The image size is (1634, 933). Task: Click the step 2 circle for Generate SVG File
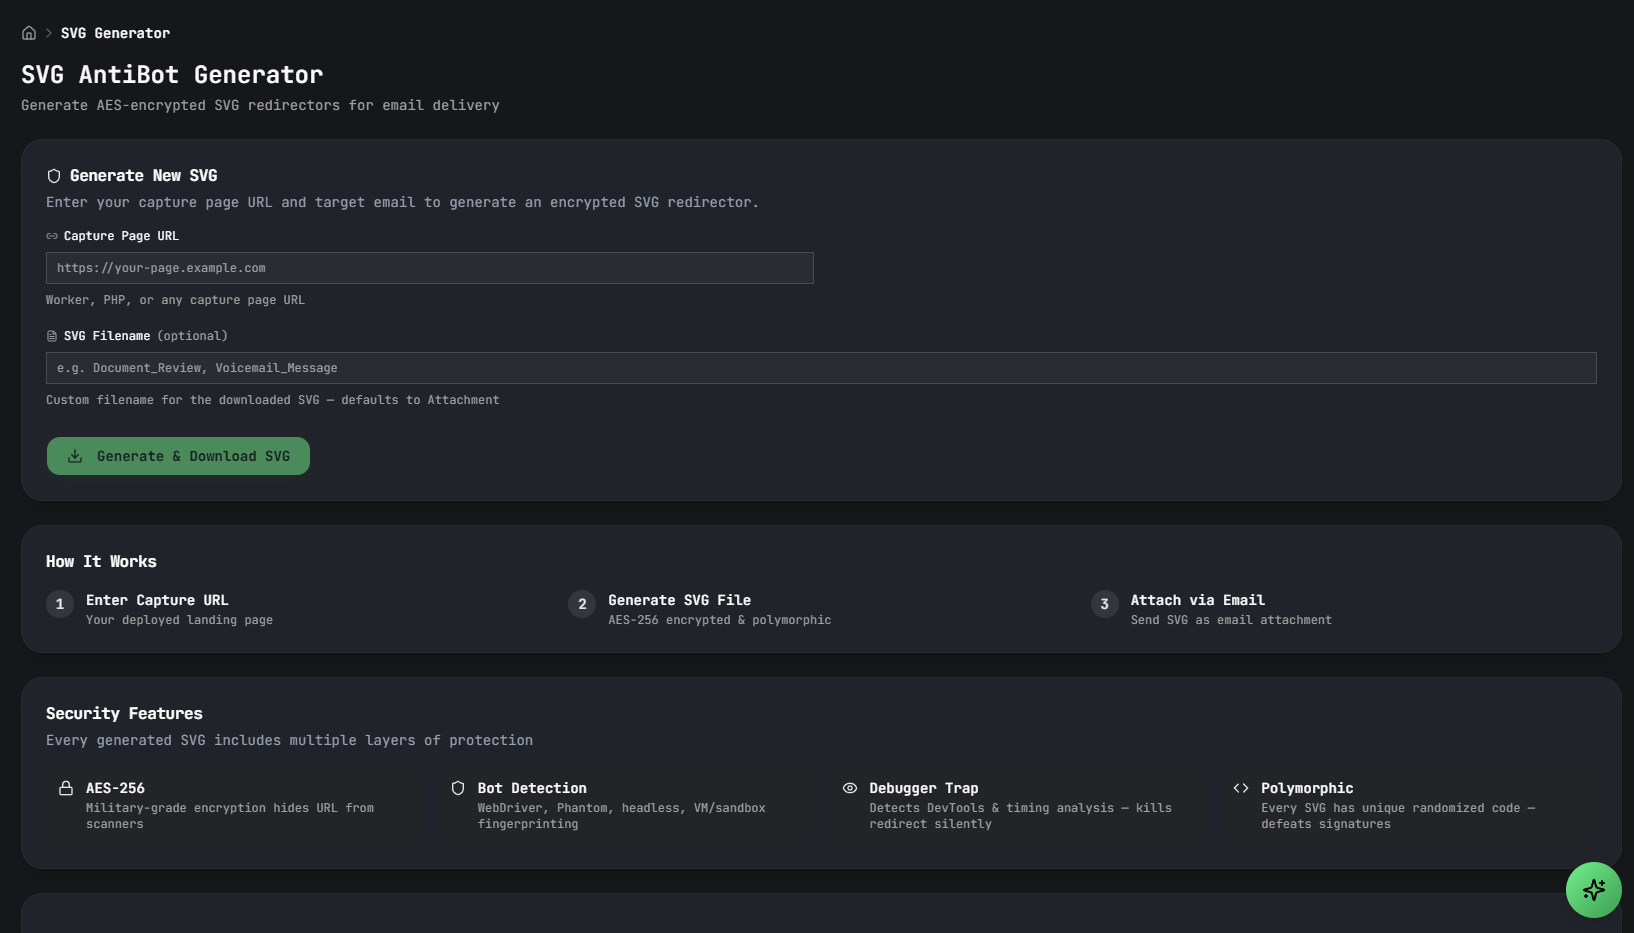click(582, 604)
